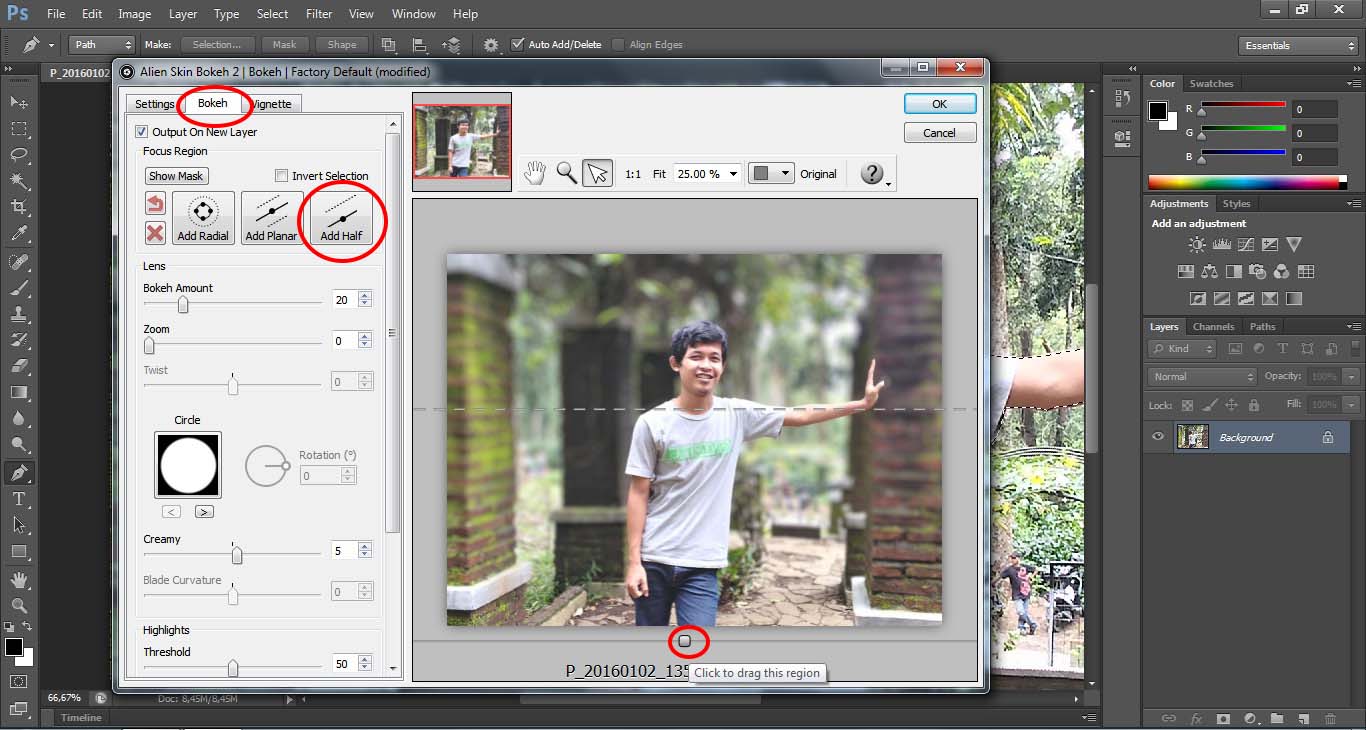Click the Curves adjustment icon
Viewport: 1366px width, 730px height.
tap(1245, 244)
